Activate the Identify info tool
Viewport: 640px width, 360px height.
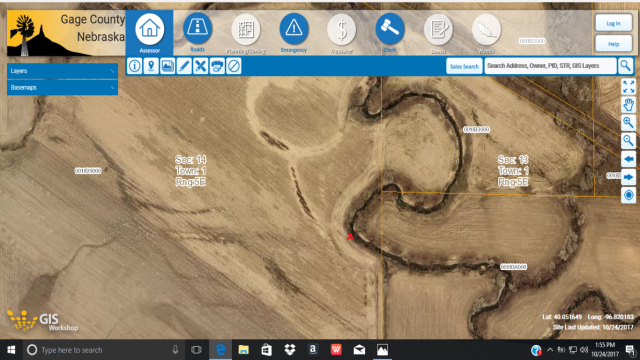134,66
